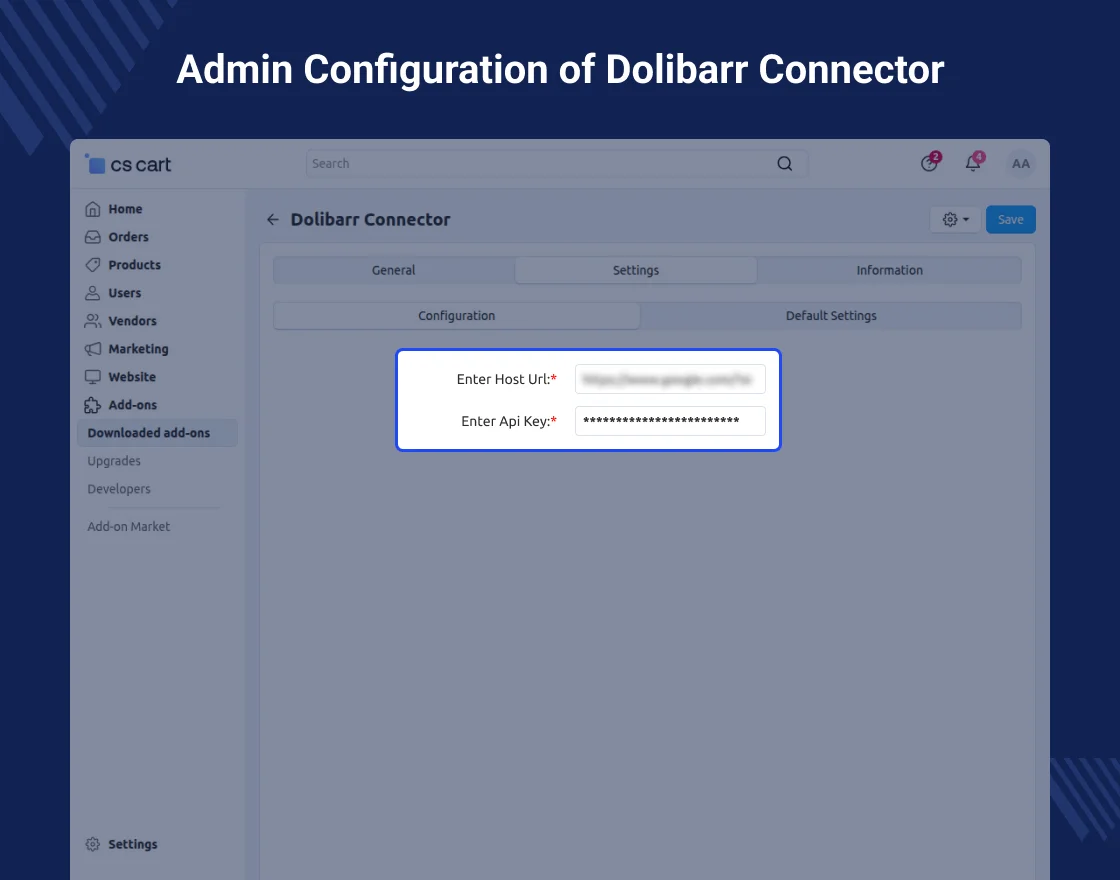Open Settings at sidebar bottom
Image resolution: width=1120 pixels, height=880 pixels.
(132, 844)
